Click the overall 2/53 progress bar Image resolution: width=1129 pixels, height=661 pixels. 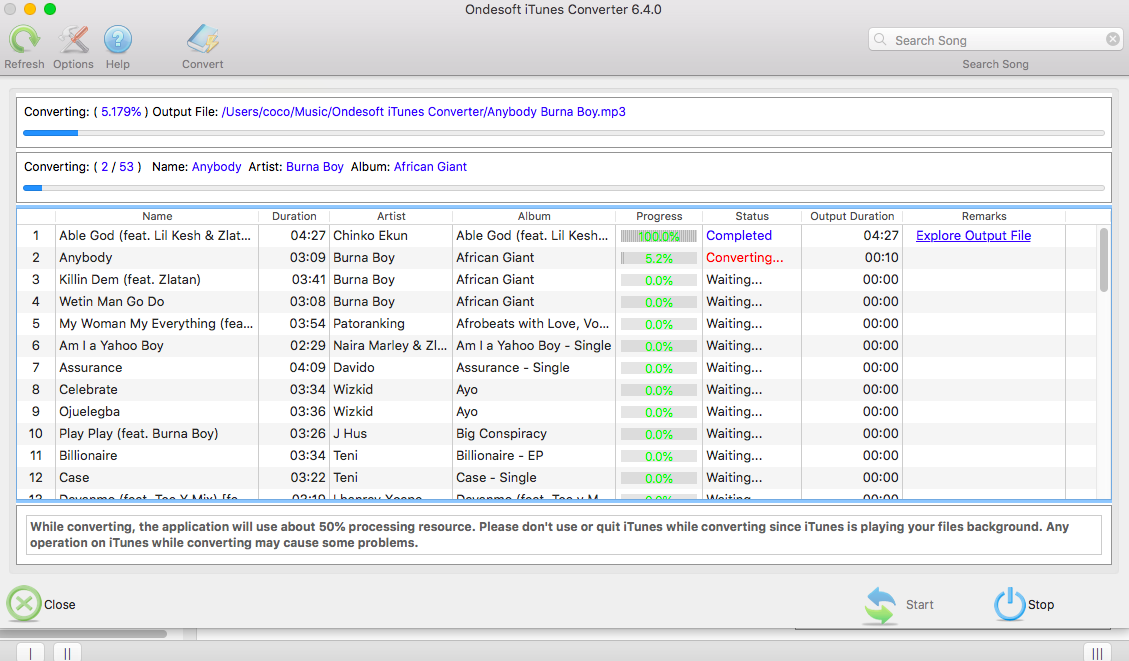[x=564, y=188]
